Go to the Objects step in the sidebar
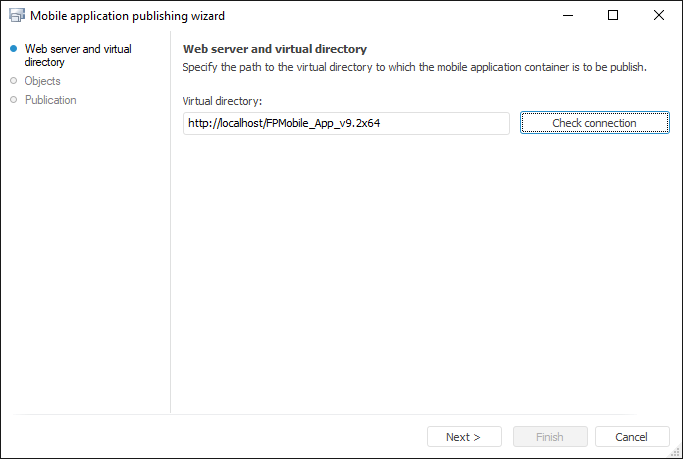The image size is (683, 459). pyautogui.click(x=43, y=81)
